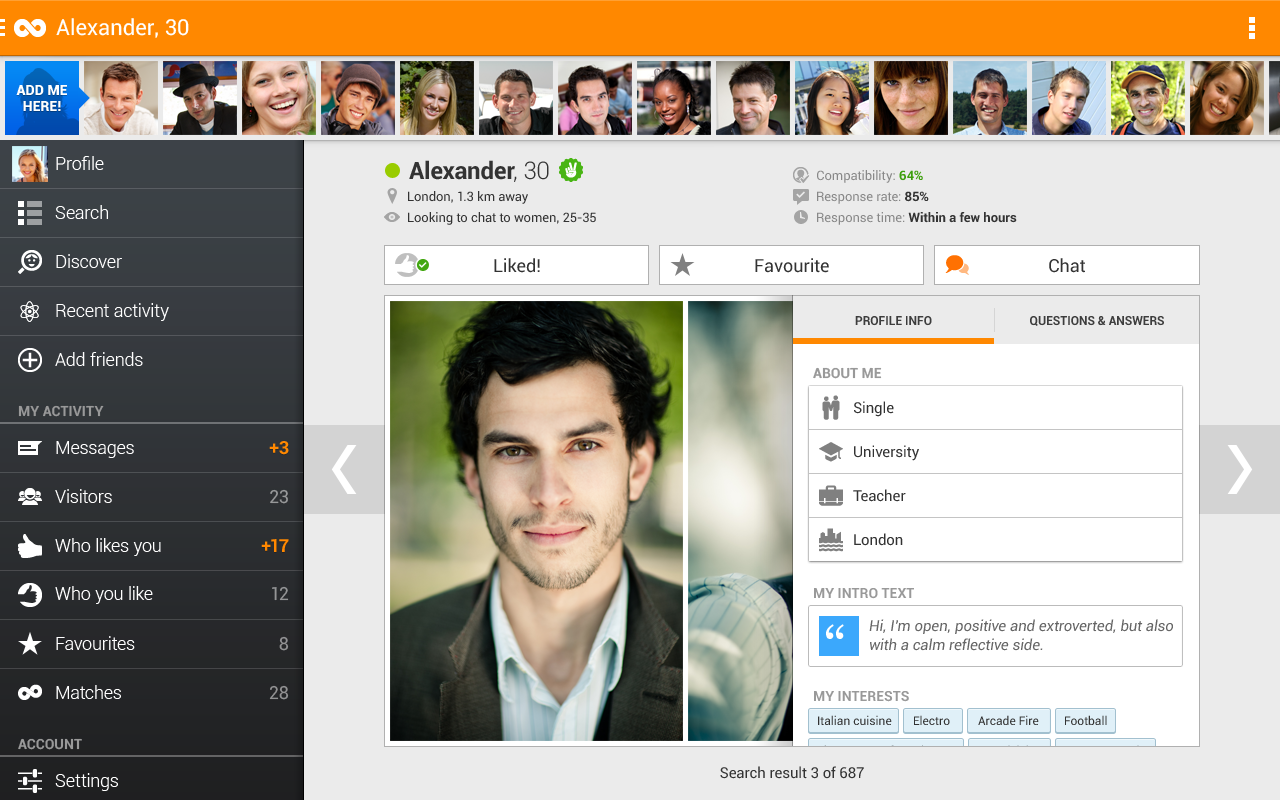
Task: Go to next profile with right arrow
Action: (x=1239, y=469)
